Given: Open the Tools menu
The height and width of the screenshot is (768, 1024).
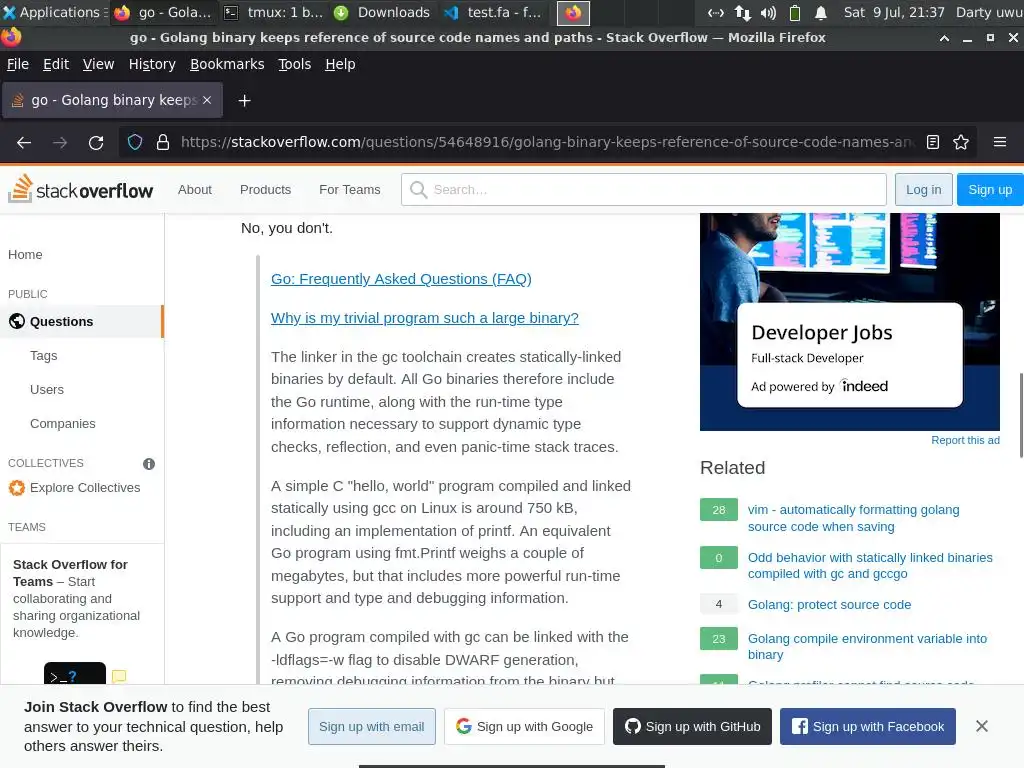Looking at the screenshot, I should tap(295, 64).
